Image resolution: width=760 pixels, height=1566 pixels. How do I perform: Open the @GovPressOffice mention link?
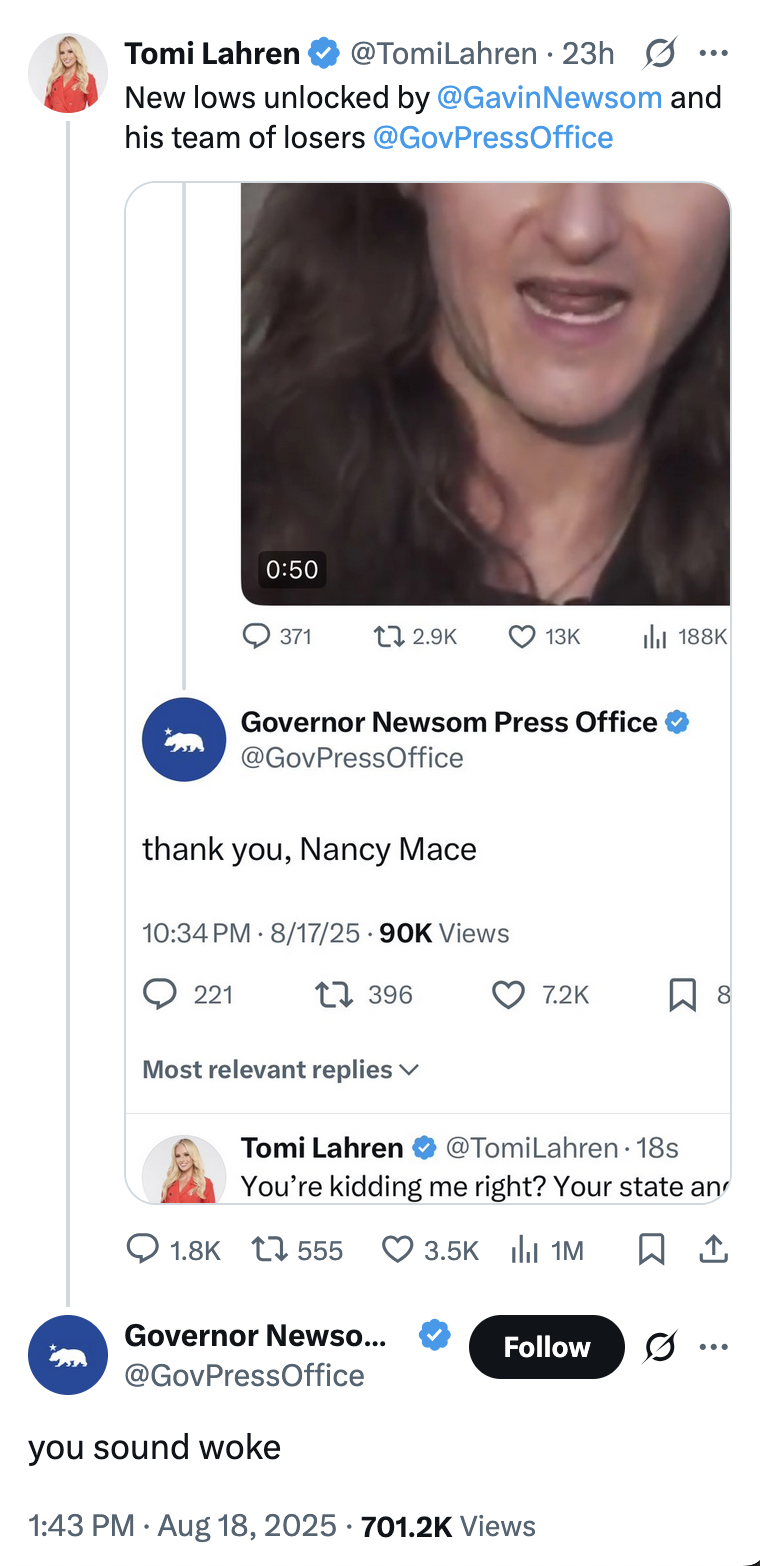point(492,137)
